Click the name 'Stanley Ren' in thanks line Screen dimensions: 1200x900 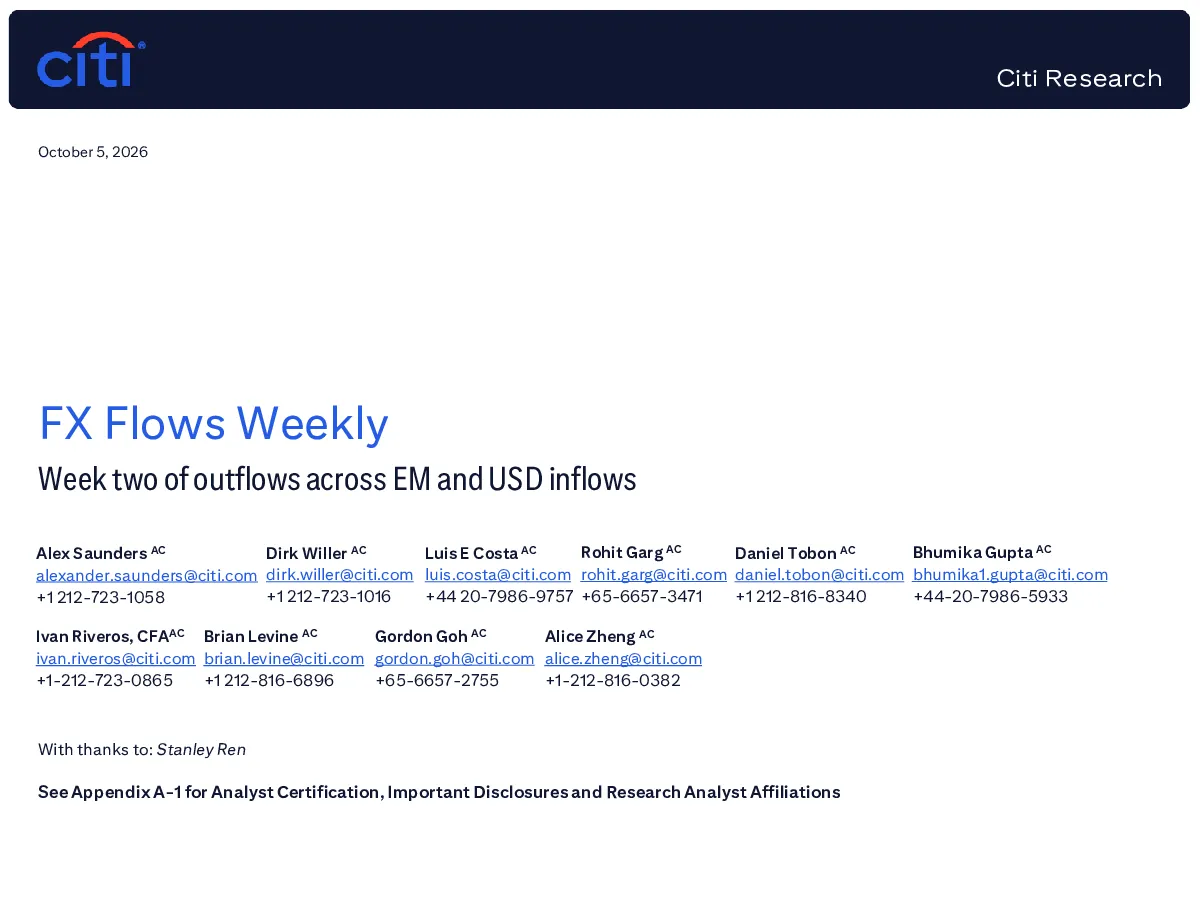click(x=201, y=750)
